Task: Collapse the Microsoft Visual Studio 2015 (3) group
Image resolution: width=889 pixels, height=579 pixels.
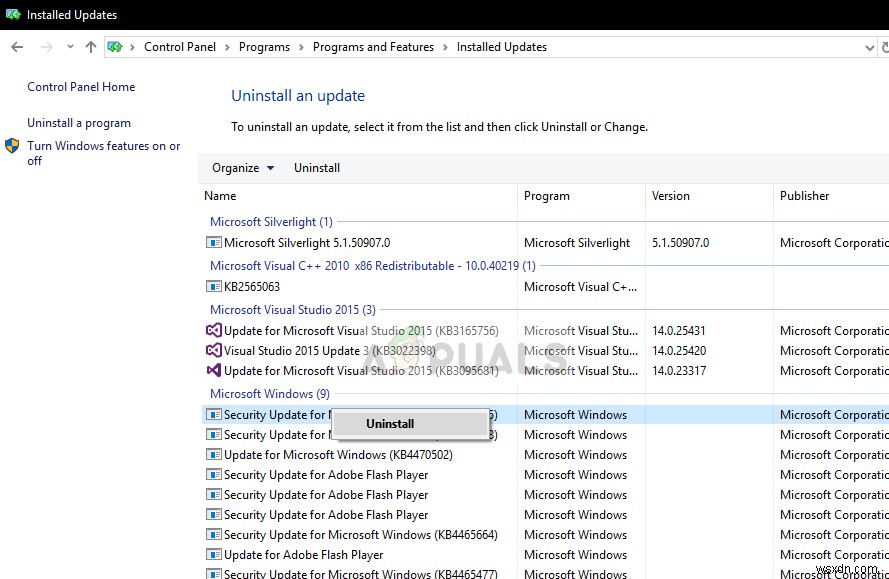Action: coord(293,310)
